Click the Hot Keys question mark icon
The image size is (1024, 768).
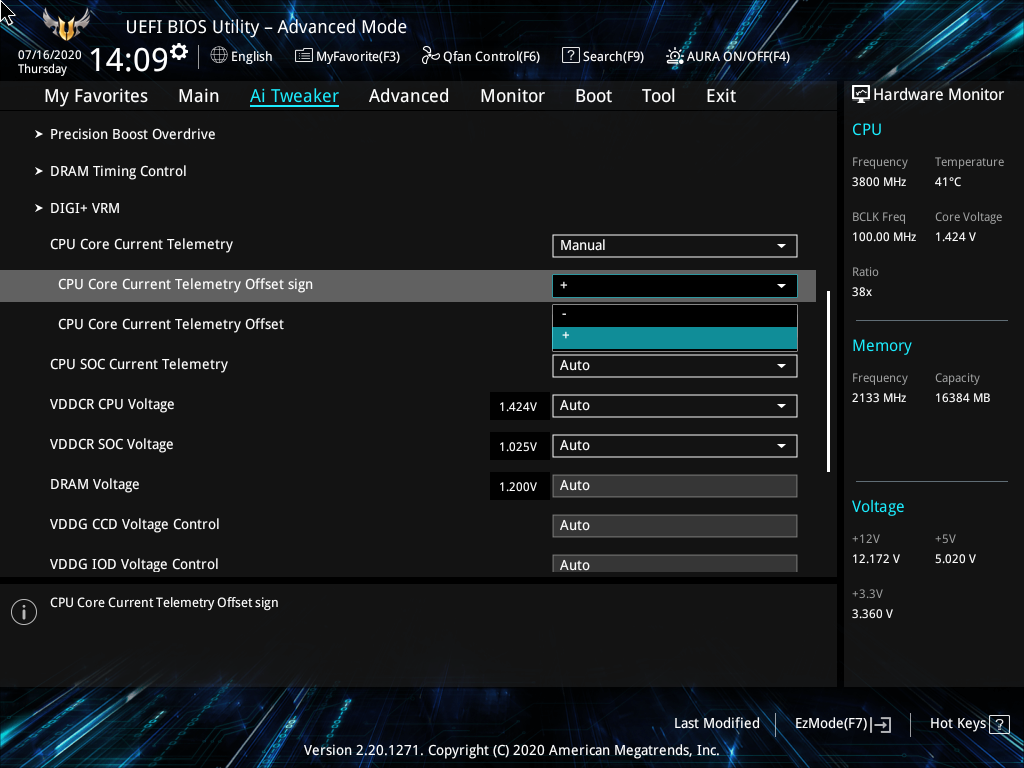click(x=999, y=724)
